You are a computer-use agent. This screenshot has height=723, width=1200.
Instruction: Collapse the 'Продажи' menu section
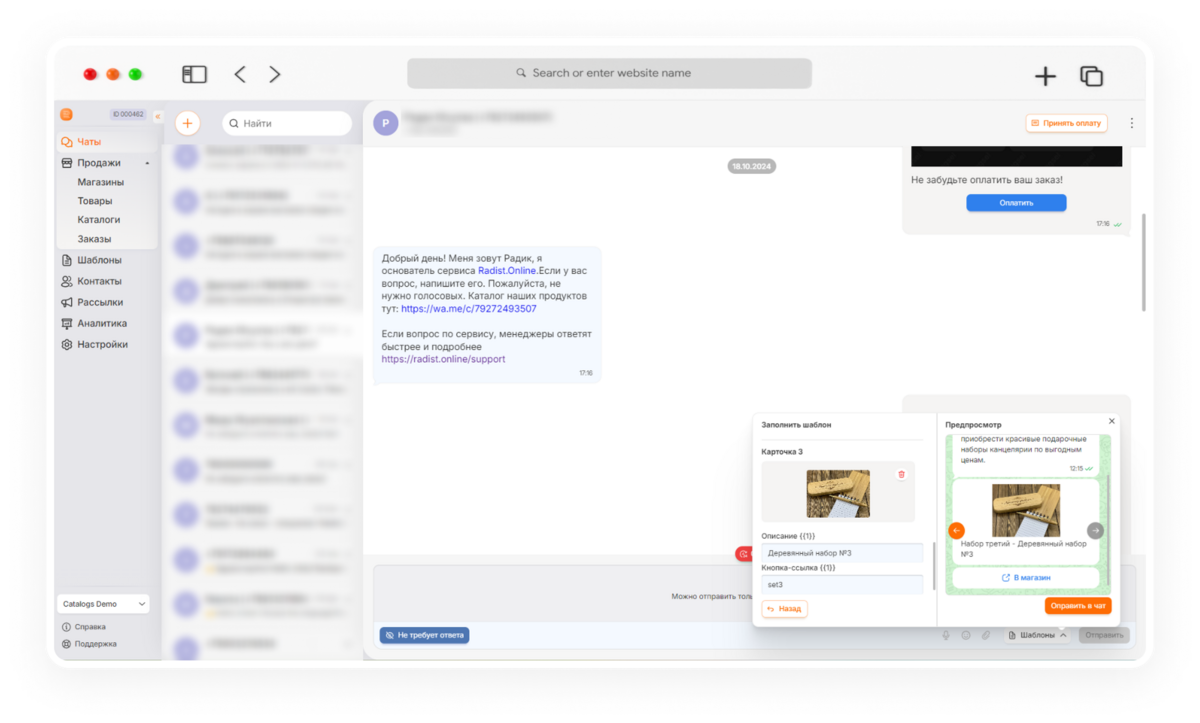[x=147, y=163]
